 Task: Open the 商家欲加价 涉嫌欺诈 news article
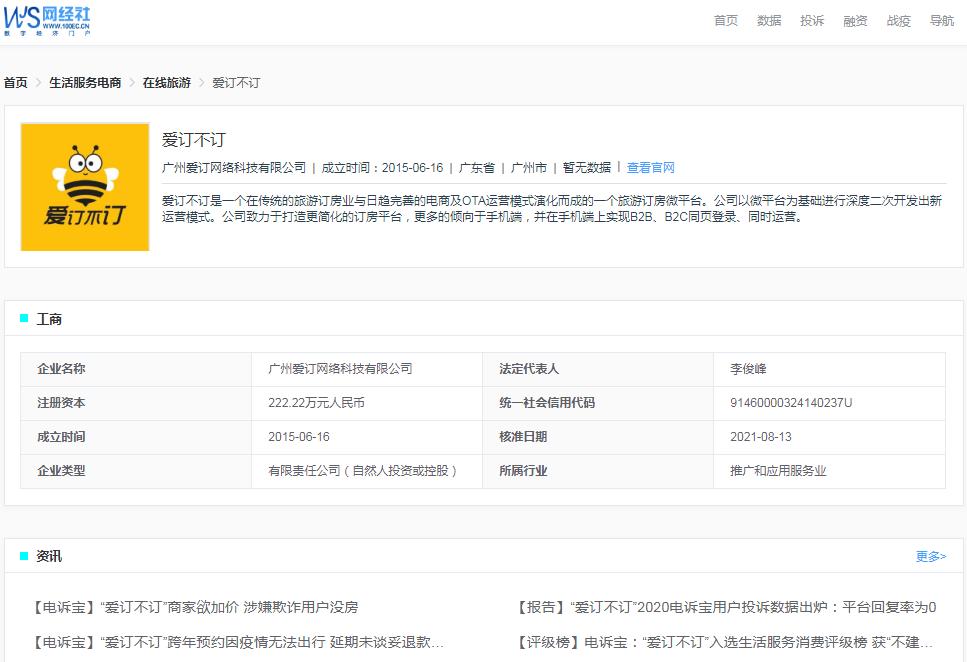point(197,605)
